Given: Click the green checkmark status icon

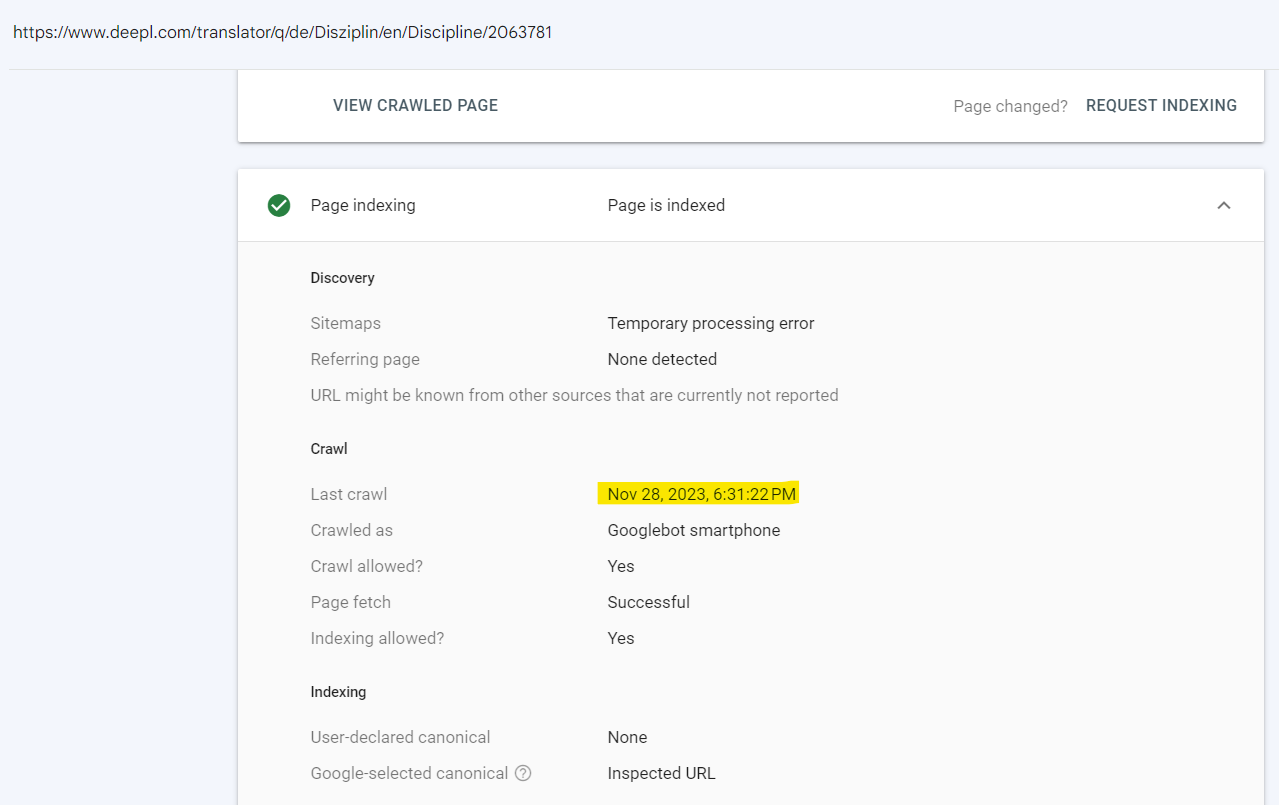Looking at the screenshot, I should (x=279, y=205).
